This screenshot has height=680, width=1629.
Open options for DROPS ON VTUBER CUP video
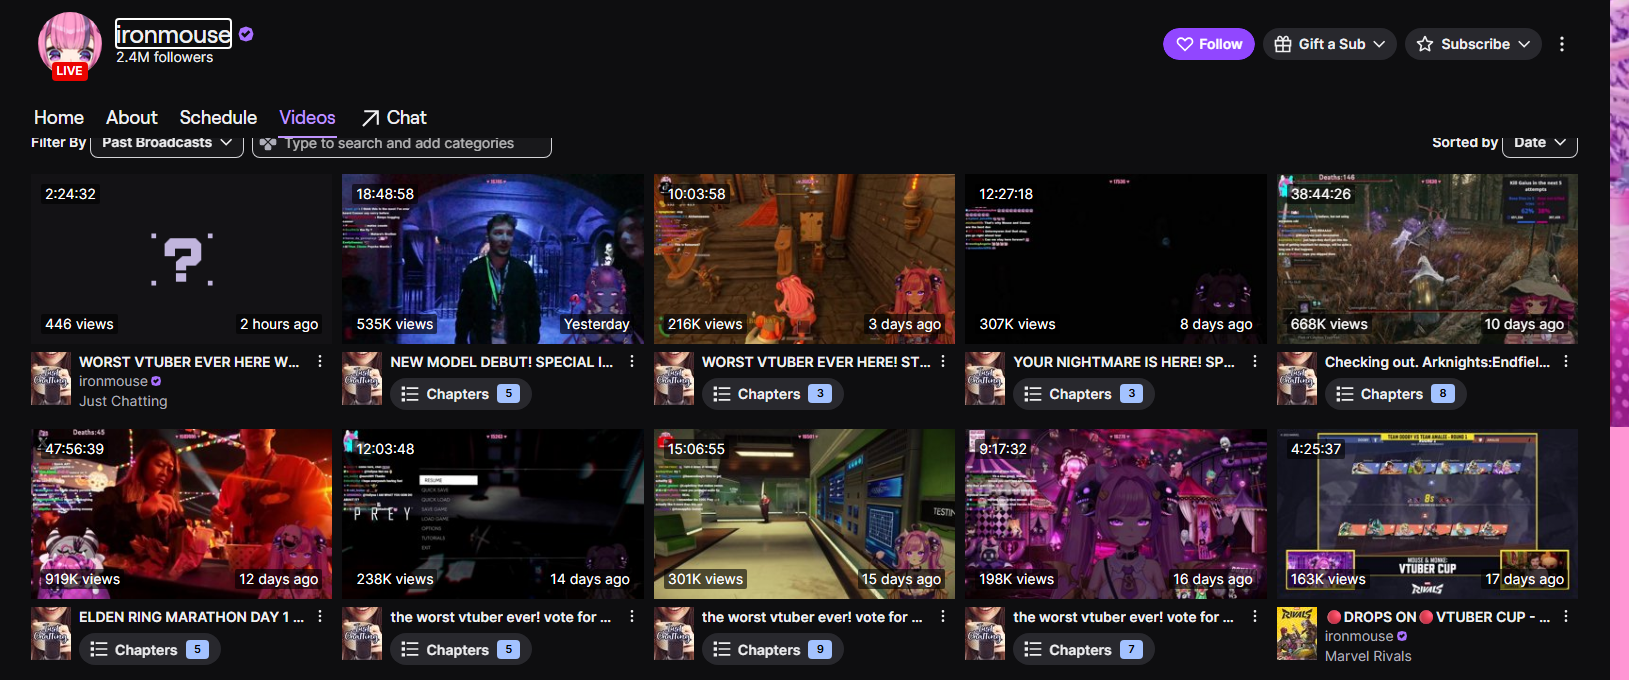click(x=1566, y=617)
